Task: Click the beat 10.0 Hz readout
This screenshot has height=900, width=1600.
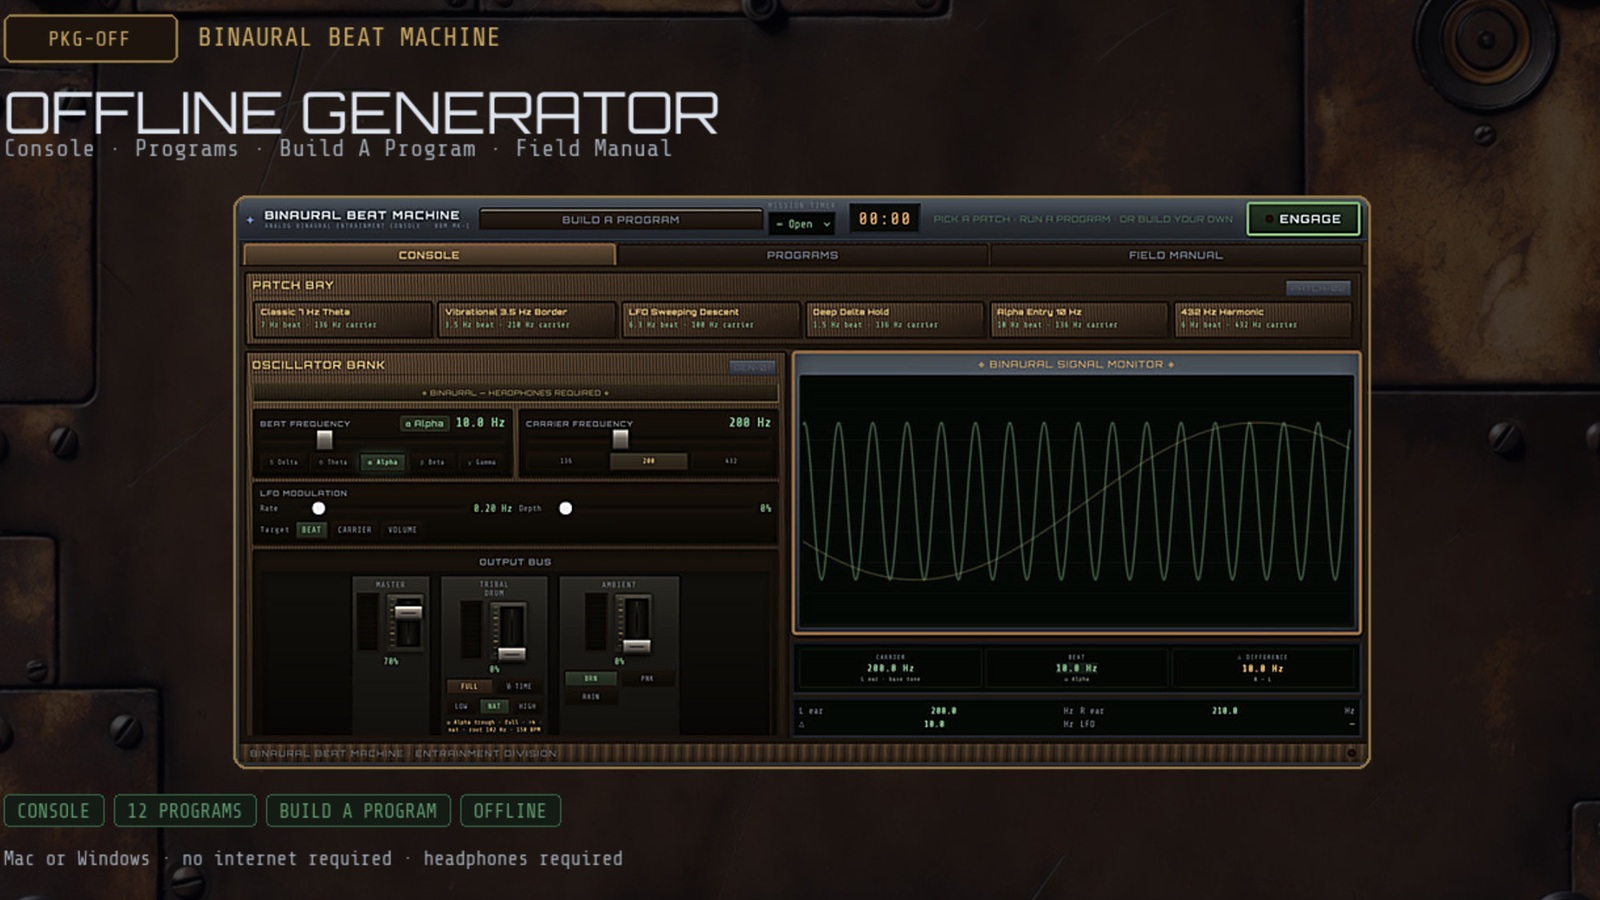Action: point(1076,668)
